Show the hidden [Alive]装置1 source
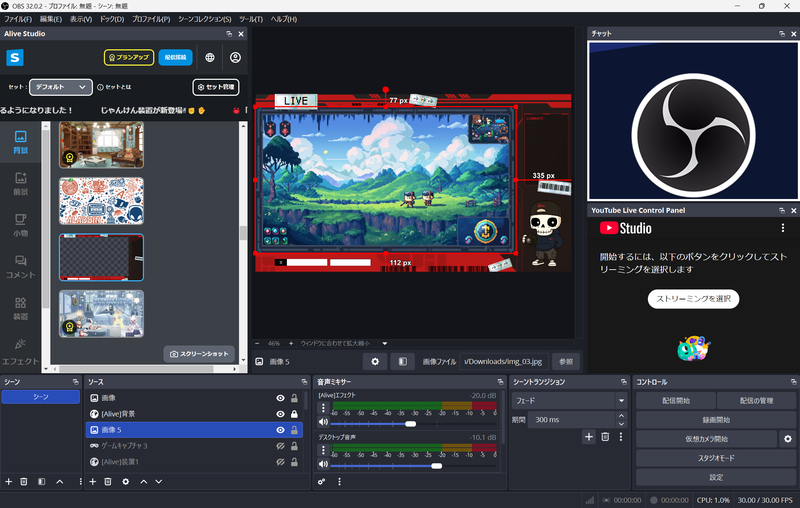Screen dimensions: 800x508 280,462
